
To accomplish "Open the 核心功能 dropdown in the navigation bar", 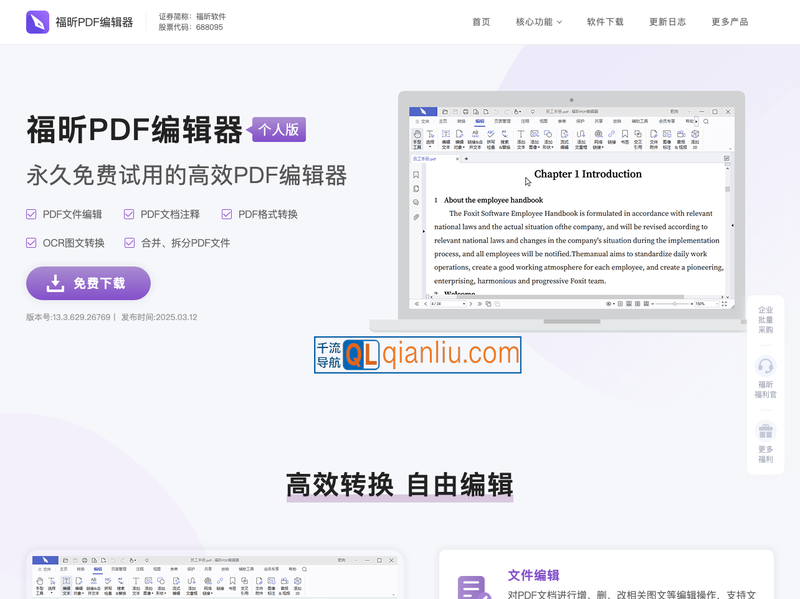I will coord(538,21).
